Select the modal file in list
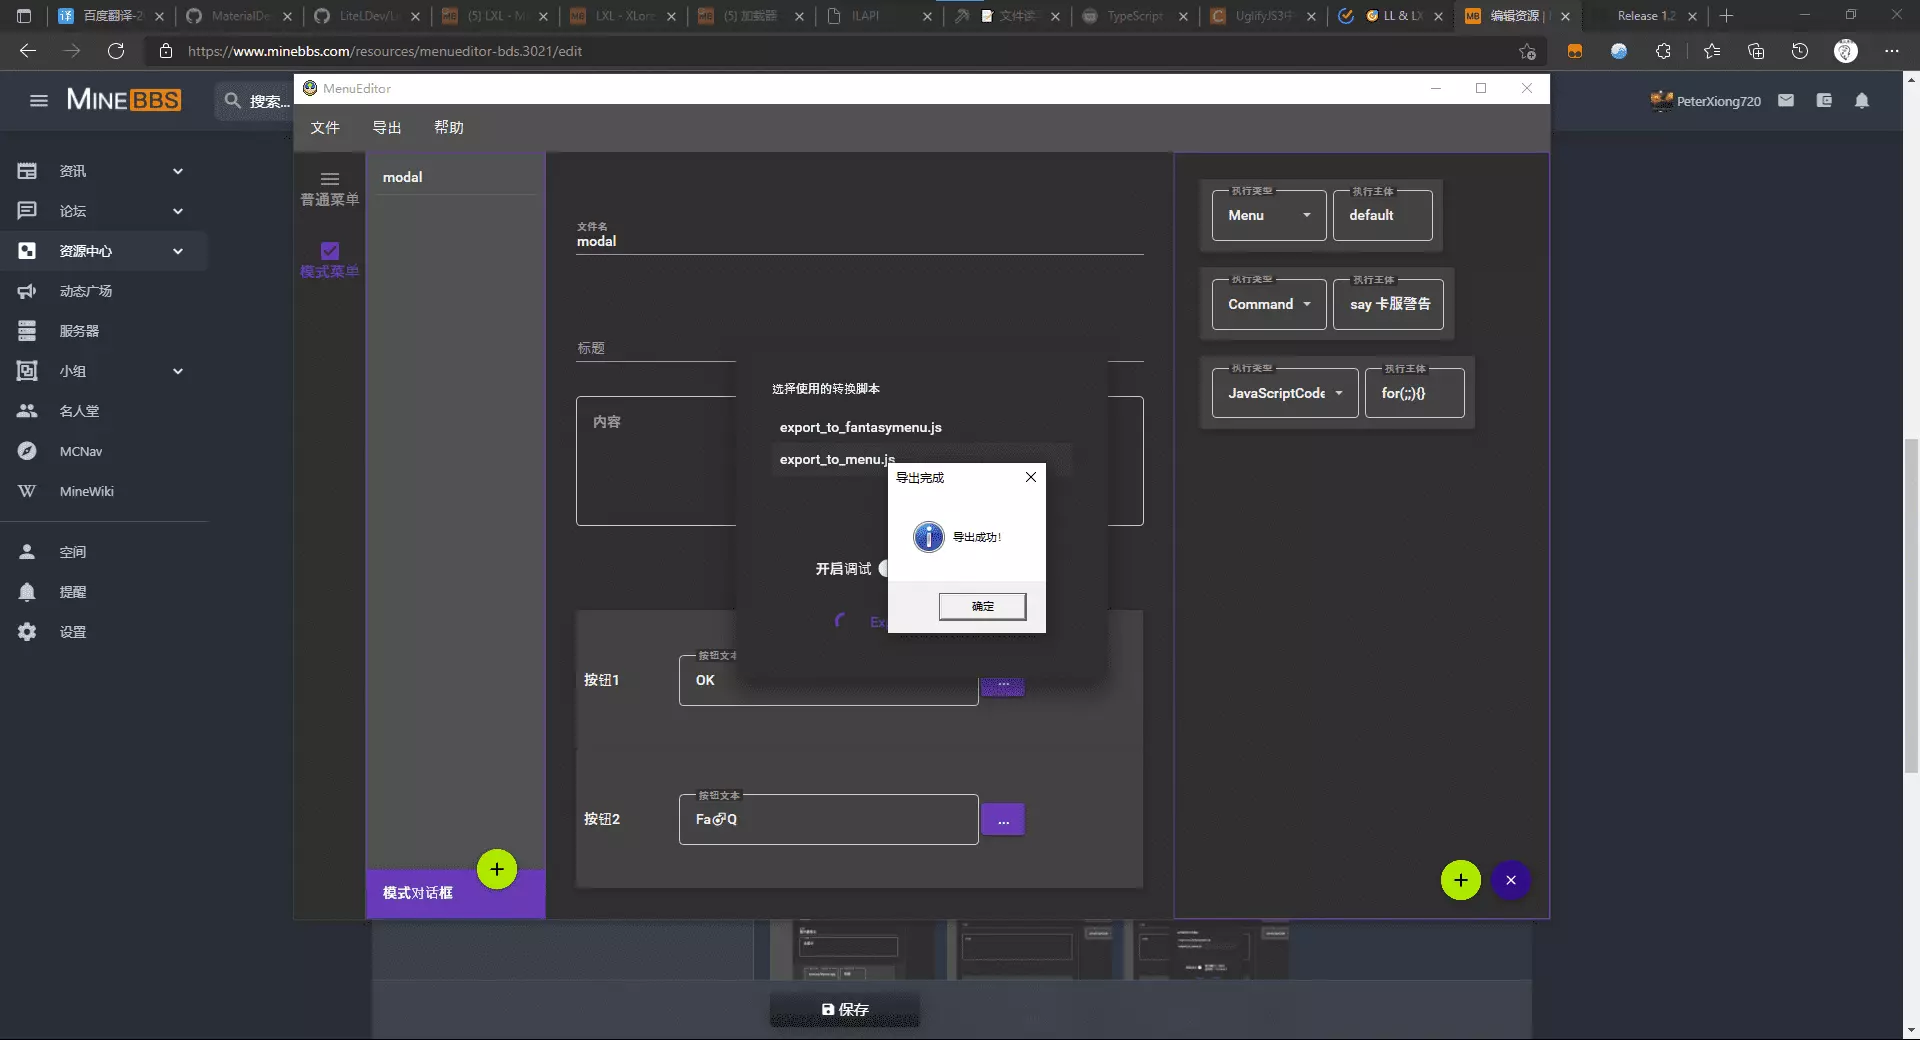Image resolution: width=1920 pixels, height=1040 pixels. pos(456,177)
